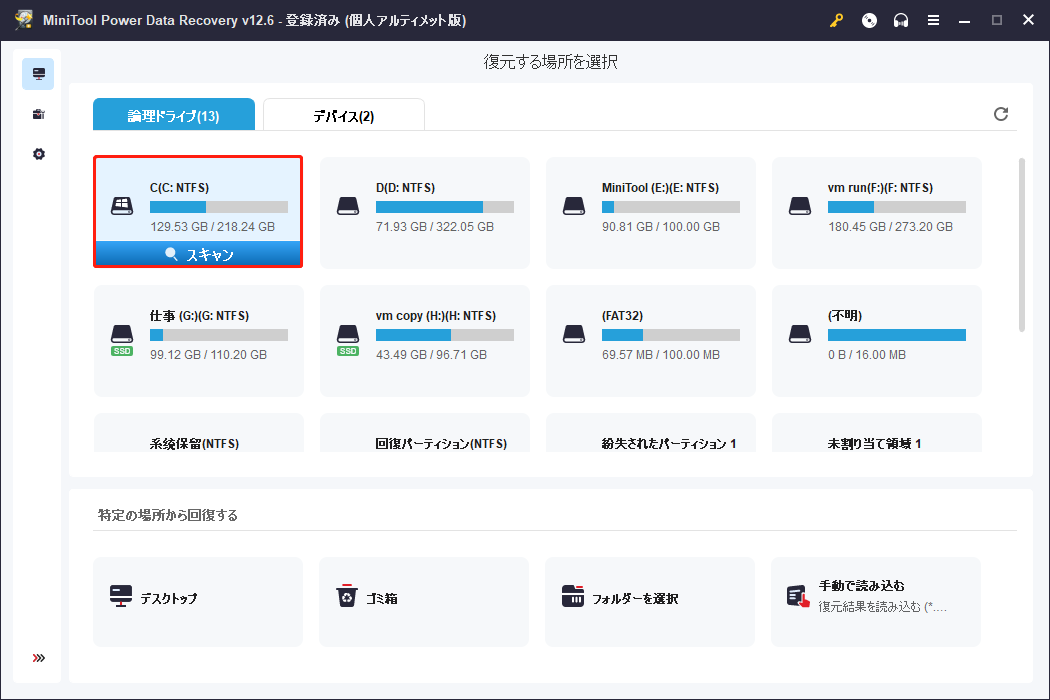Open the hamburger menu in title bar
1050x700 pixels.
[x=933, y=20]
